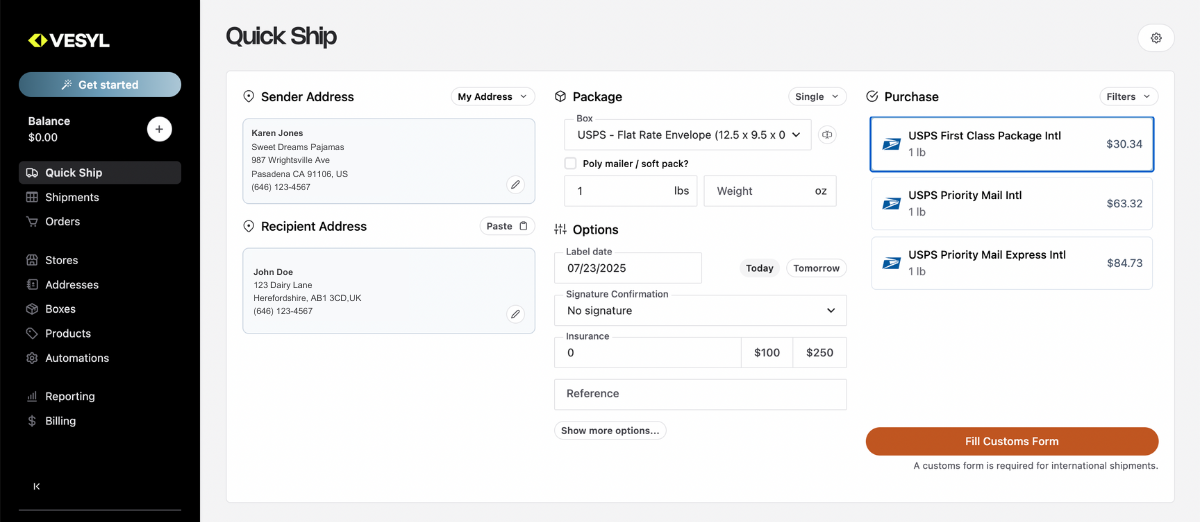Click the Quick Ship truck icon in the sidebar
1200x522 pixels.
click(32, 173)
